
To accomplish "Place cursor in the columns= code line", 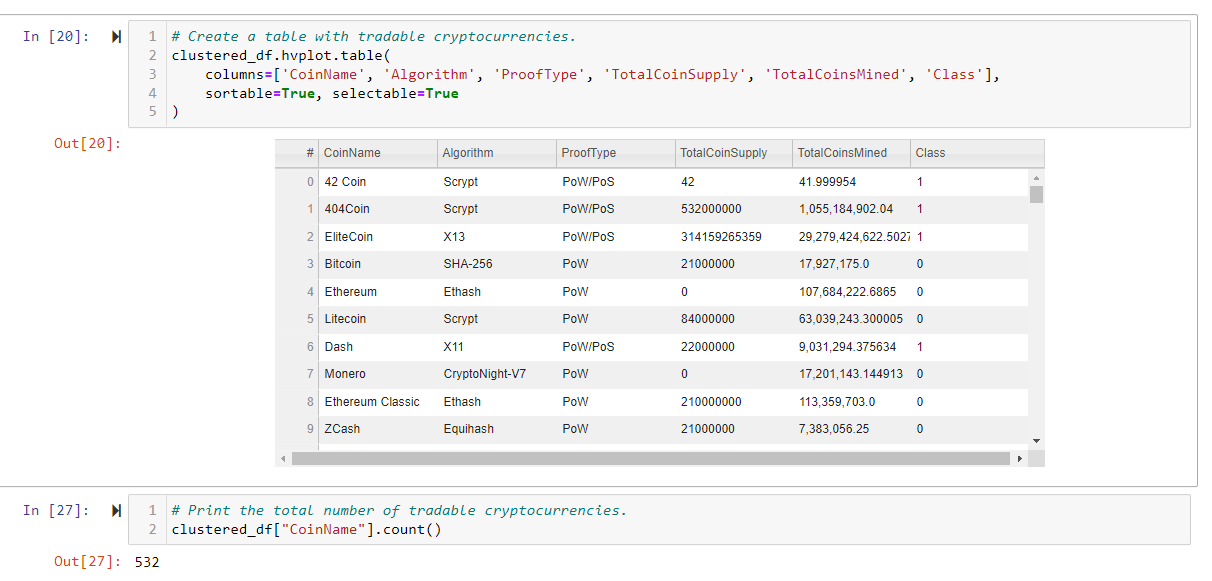I will point(603,74).
